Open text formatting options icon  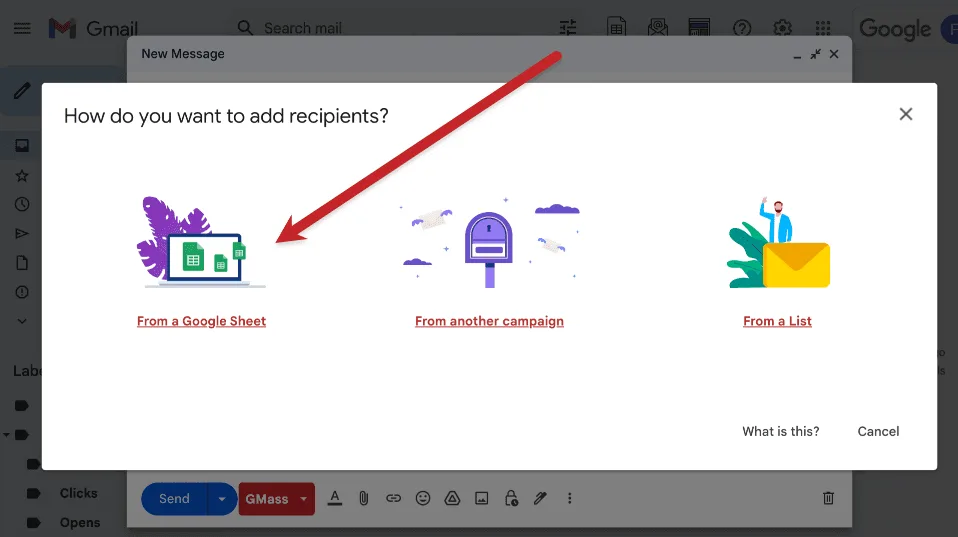click(x=335, y=498)
